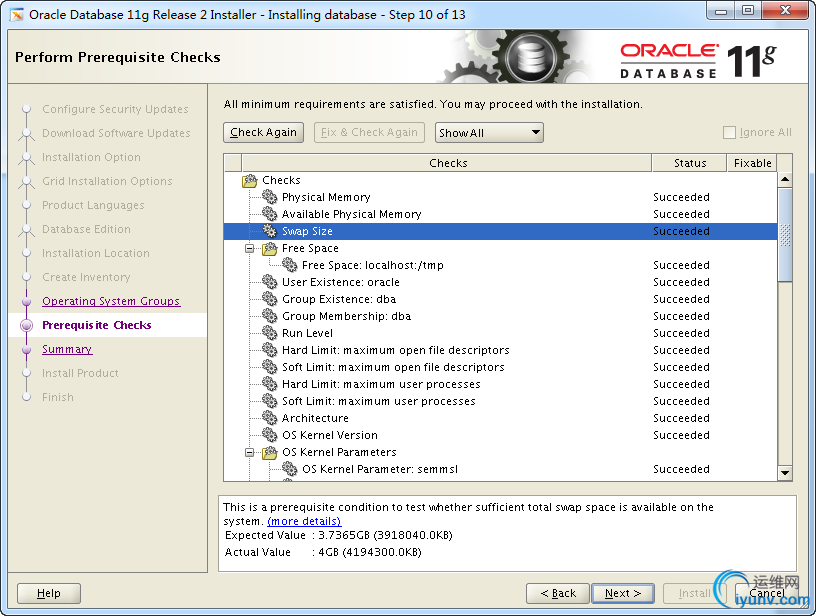Select the OS Kernel Parameter: semmsl row
The image size is (816, 616).
(x=501, y=469)
